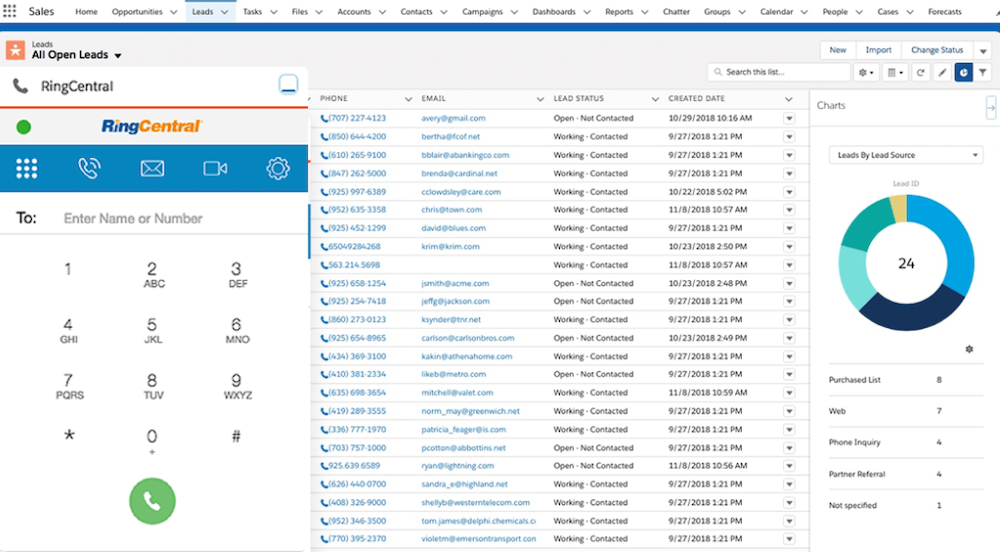Click the Partner Referral legend row

pyautogui.click(x=906, y=474)
